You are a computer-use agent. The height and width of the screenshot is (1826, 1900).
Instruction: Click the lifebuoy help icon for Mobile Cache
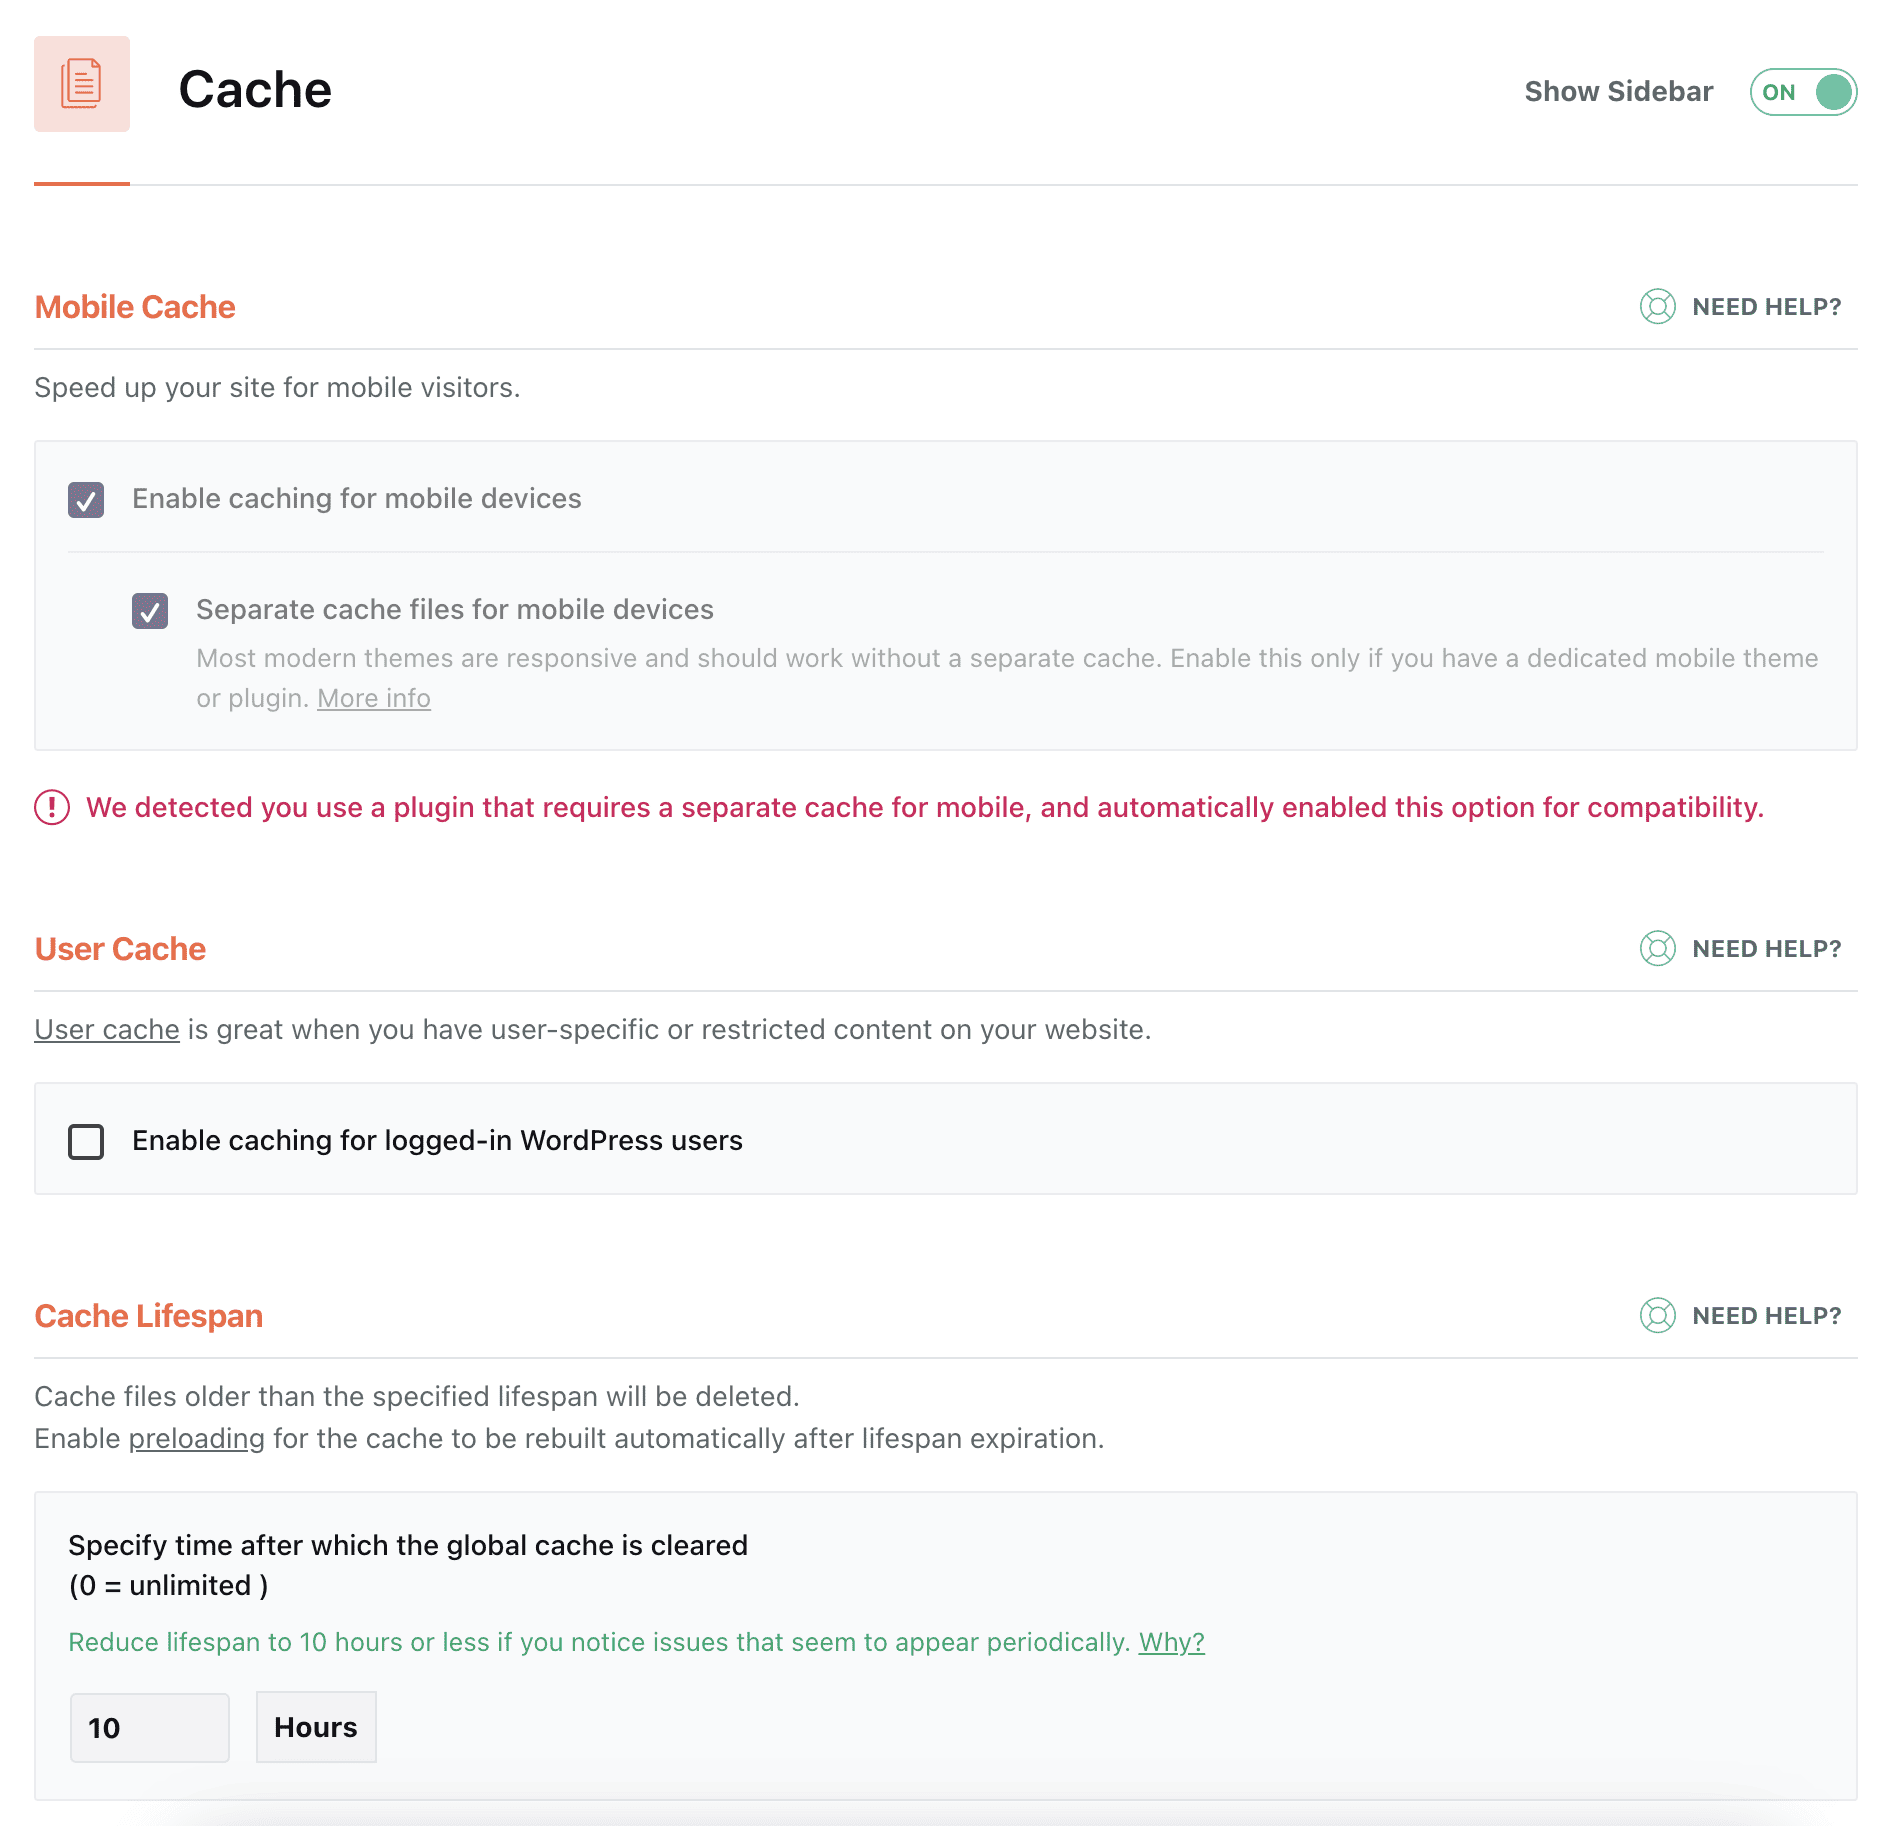(x=1657, y=307)
